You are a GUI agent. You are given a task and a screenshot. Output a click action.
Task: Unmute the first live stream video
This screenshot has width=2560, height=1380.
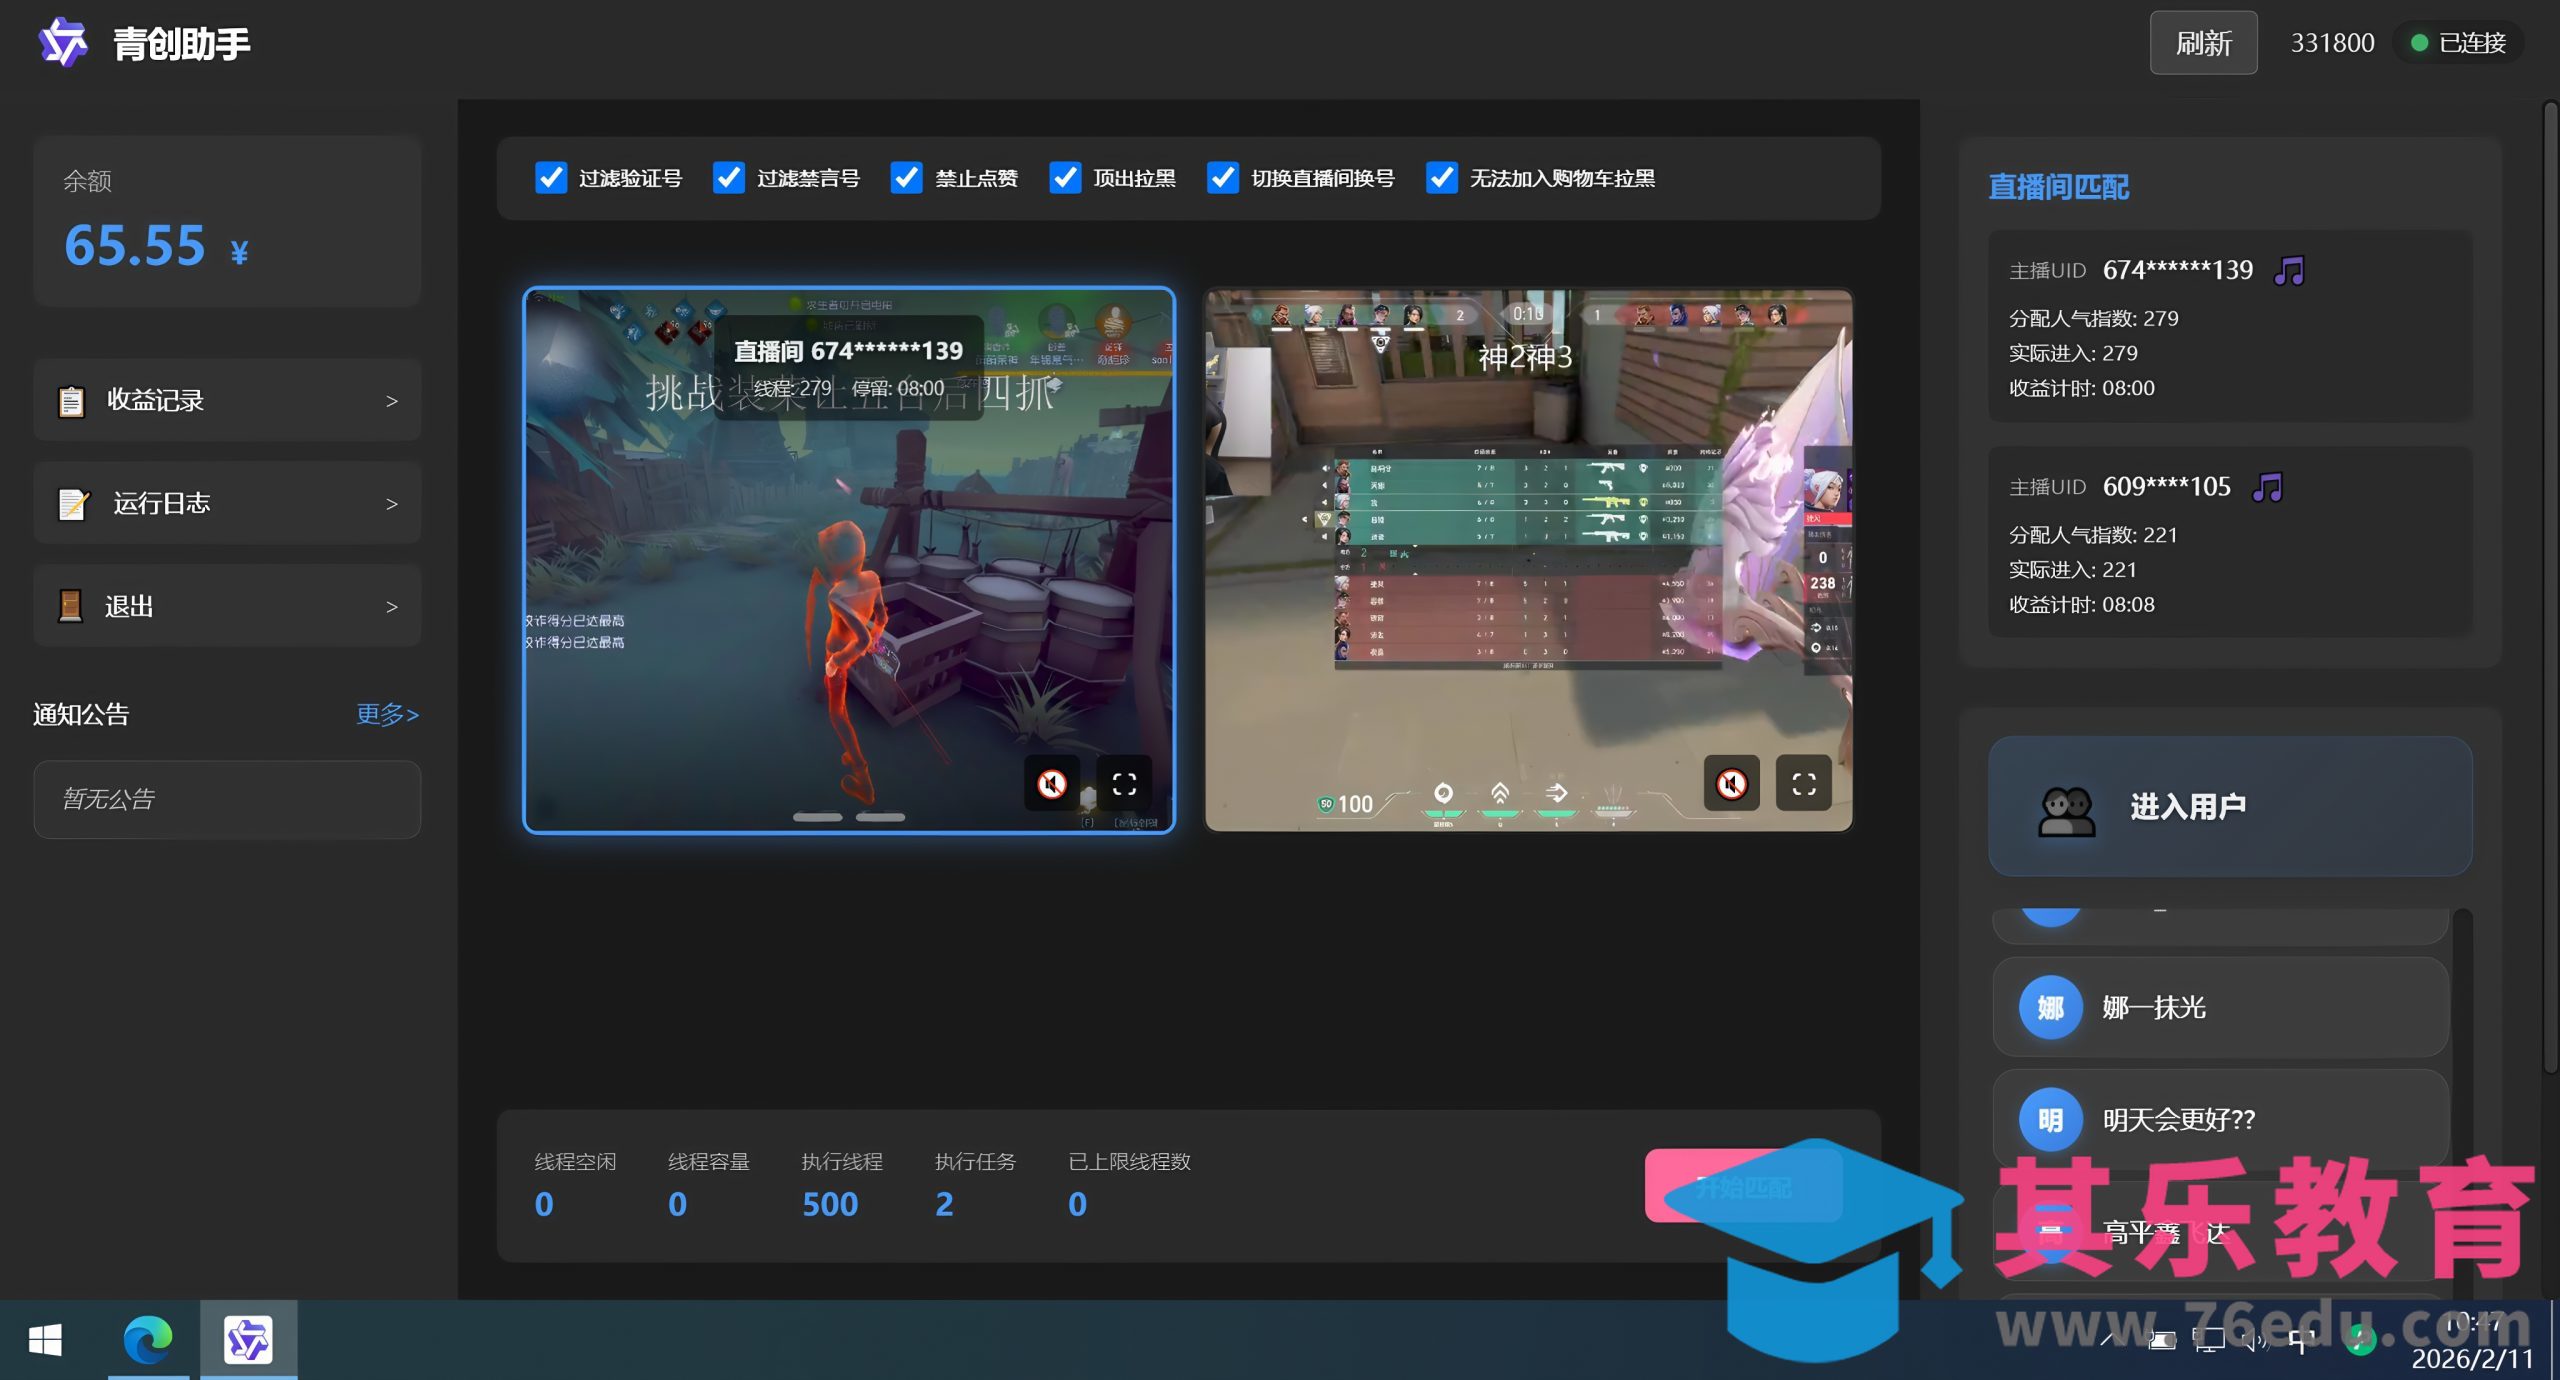pyautogui.click(x=1051, y=783)
